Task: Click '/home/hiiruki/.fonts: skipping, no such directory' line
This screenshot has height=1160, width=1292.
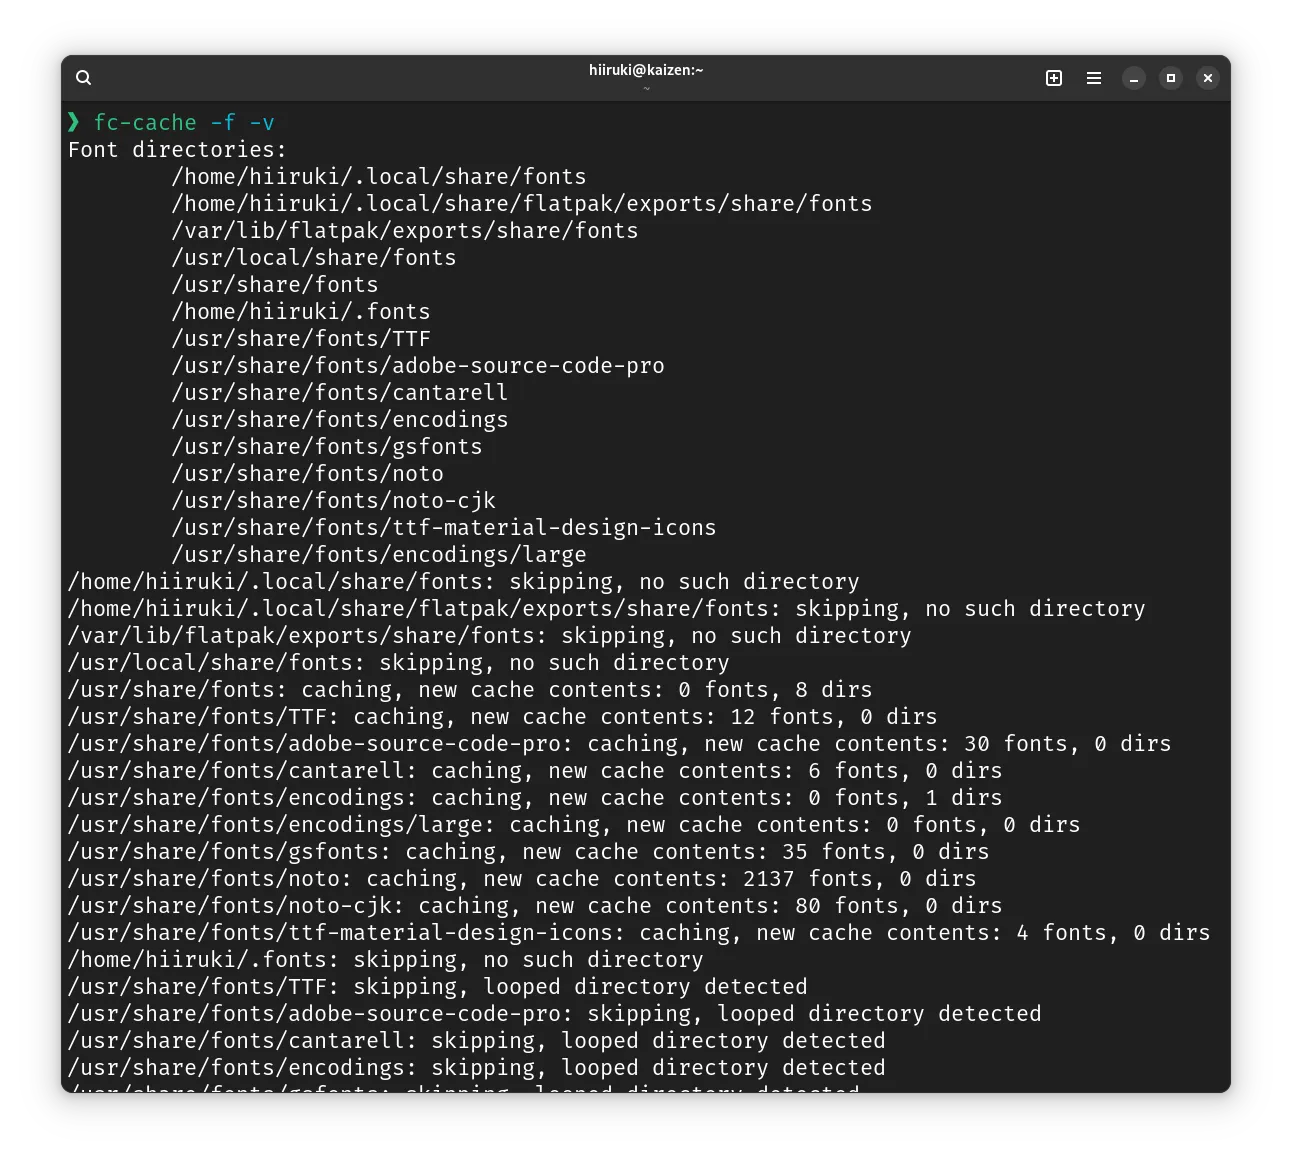Action: [x=385, y=960]
